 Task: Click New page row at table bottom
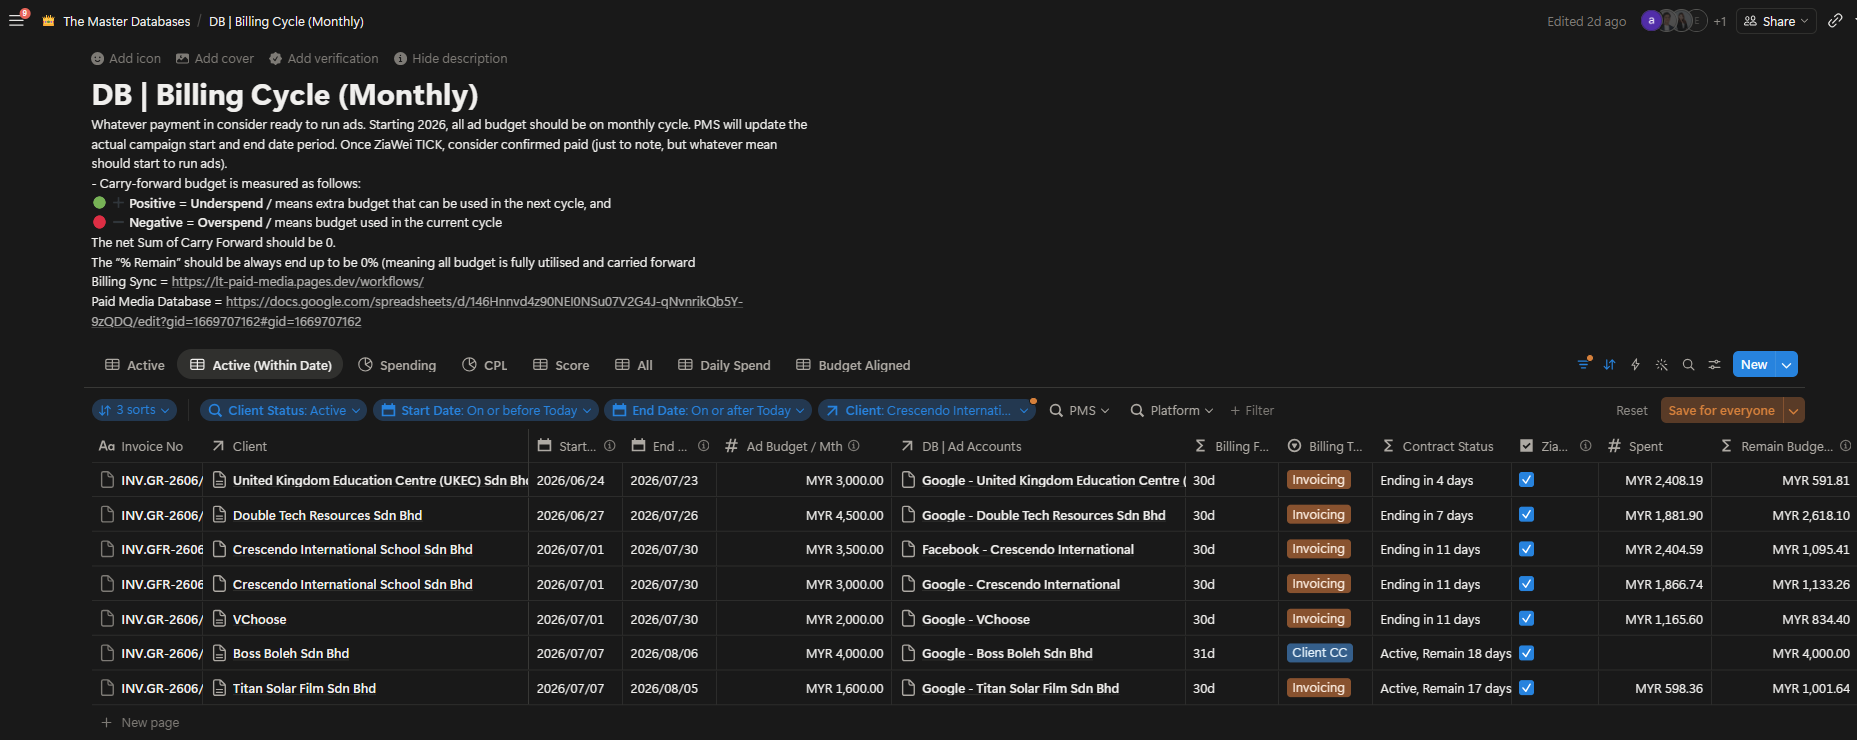(x=140, y=722)
